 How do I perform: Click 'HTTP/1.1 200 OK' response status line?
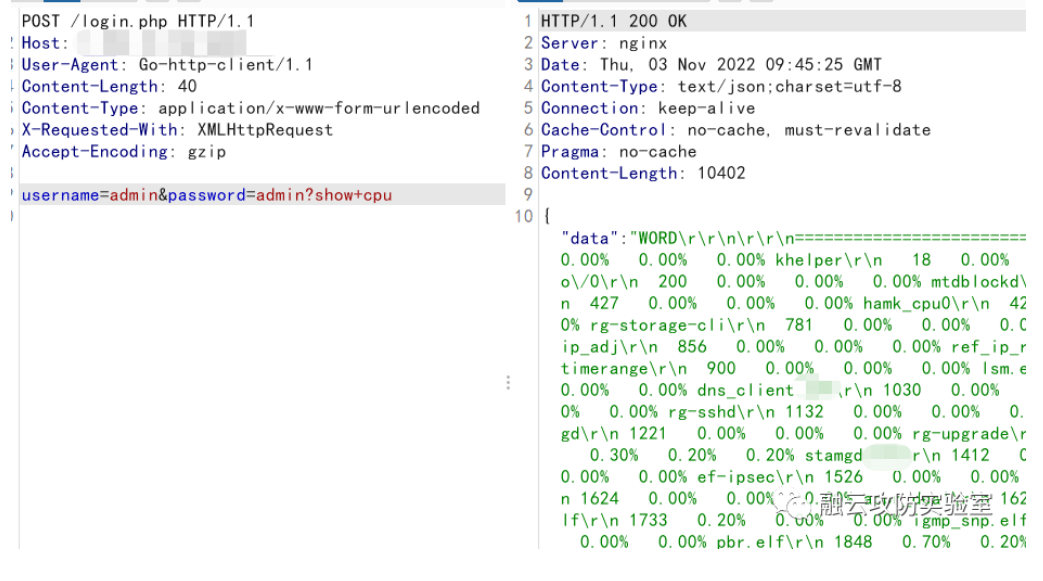(613, 21)
